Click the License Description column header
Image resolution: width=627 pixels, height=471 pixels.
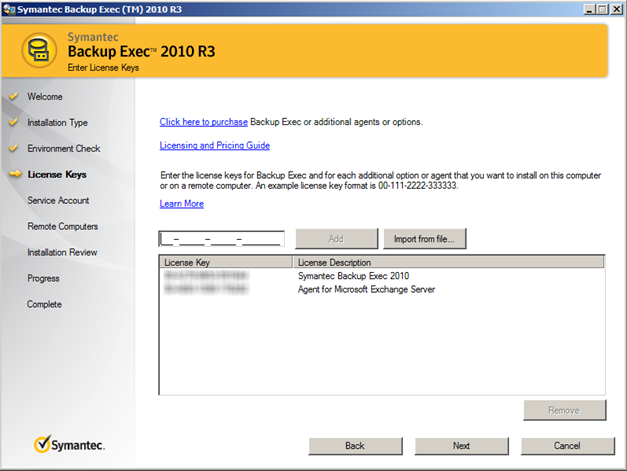449,262
